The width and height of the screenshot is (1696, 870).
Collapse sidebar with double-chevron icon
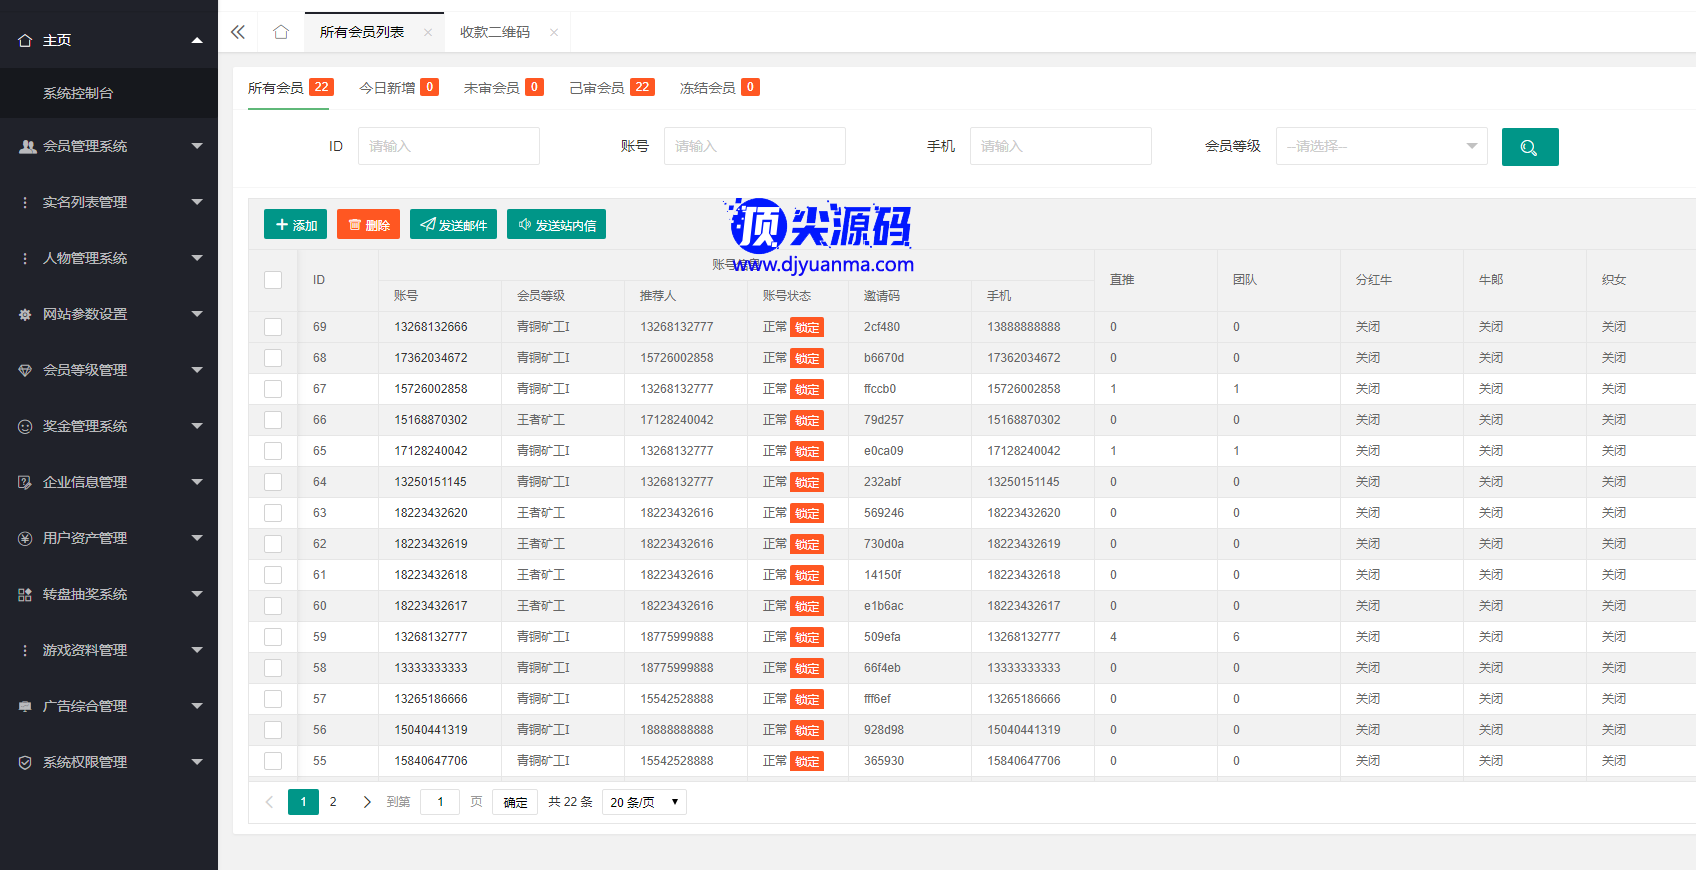tap(238, 32)
